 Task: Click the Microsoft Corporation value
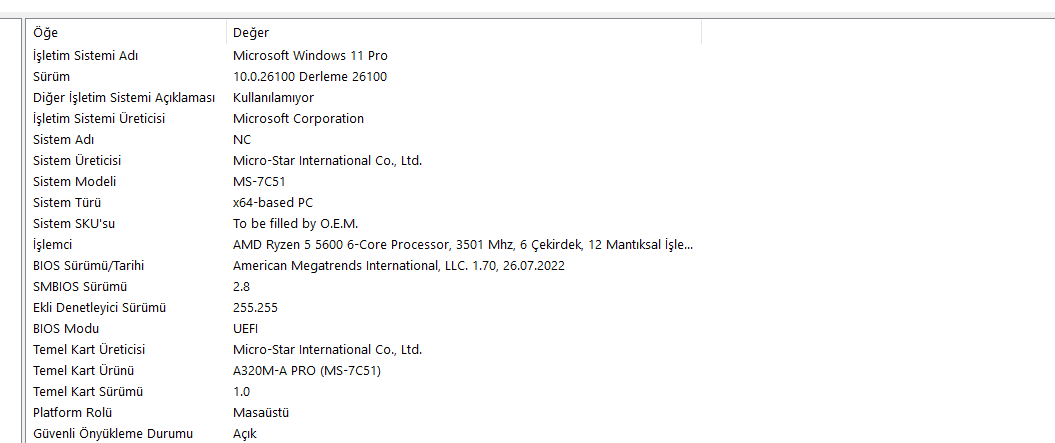click(298, 118)
